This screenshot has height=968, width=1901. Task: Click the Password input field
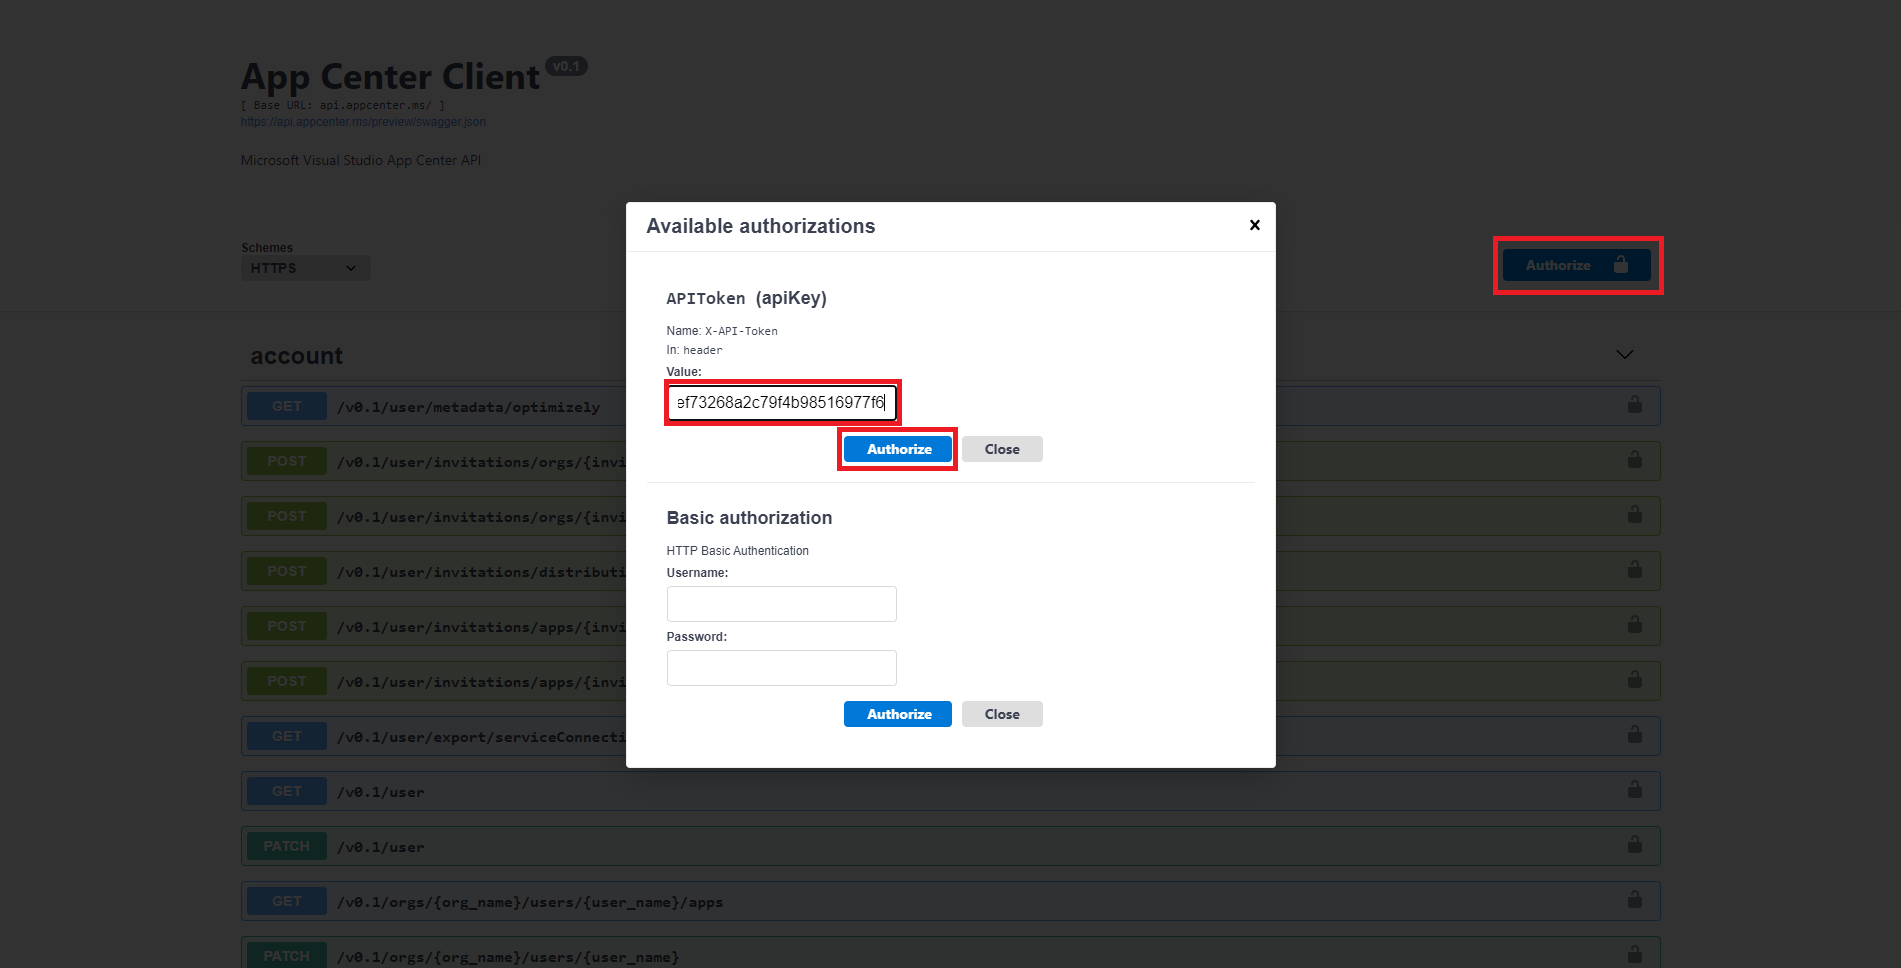tap(781, 668)
